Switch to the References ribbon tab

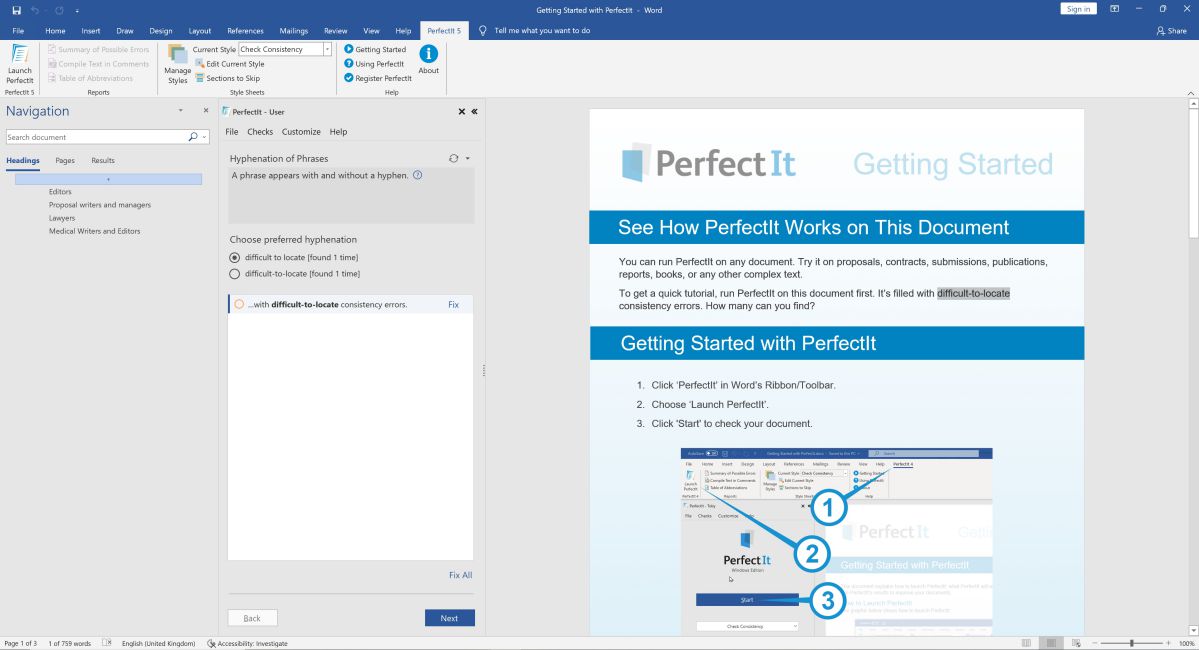(x=245, y=31)
